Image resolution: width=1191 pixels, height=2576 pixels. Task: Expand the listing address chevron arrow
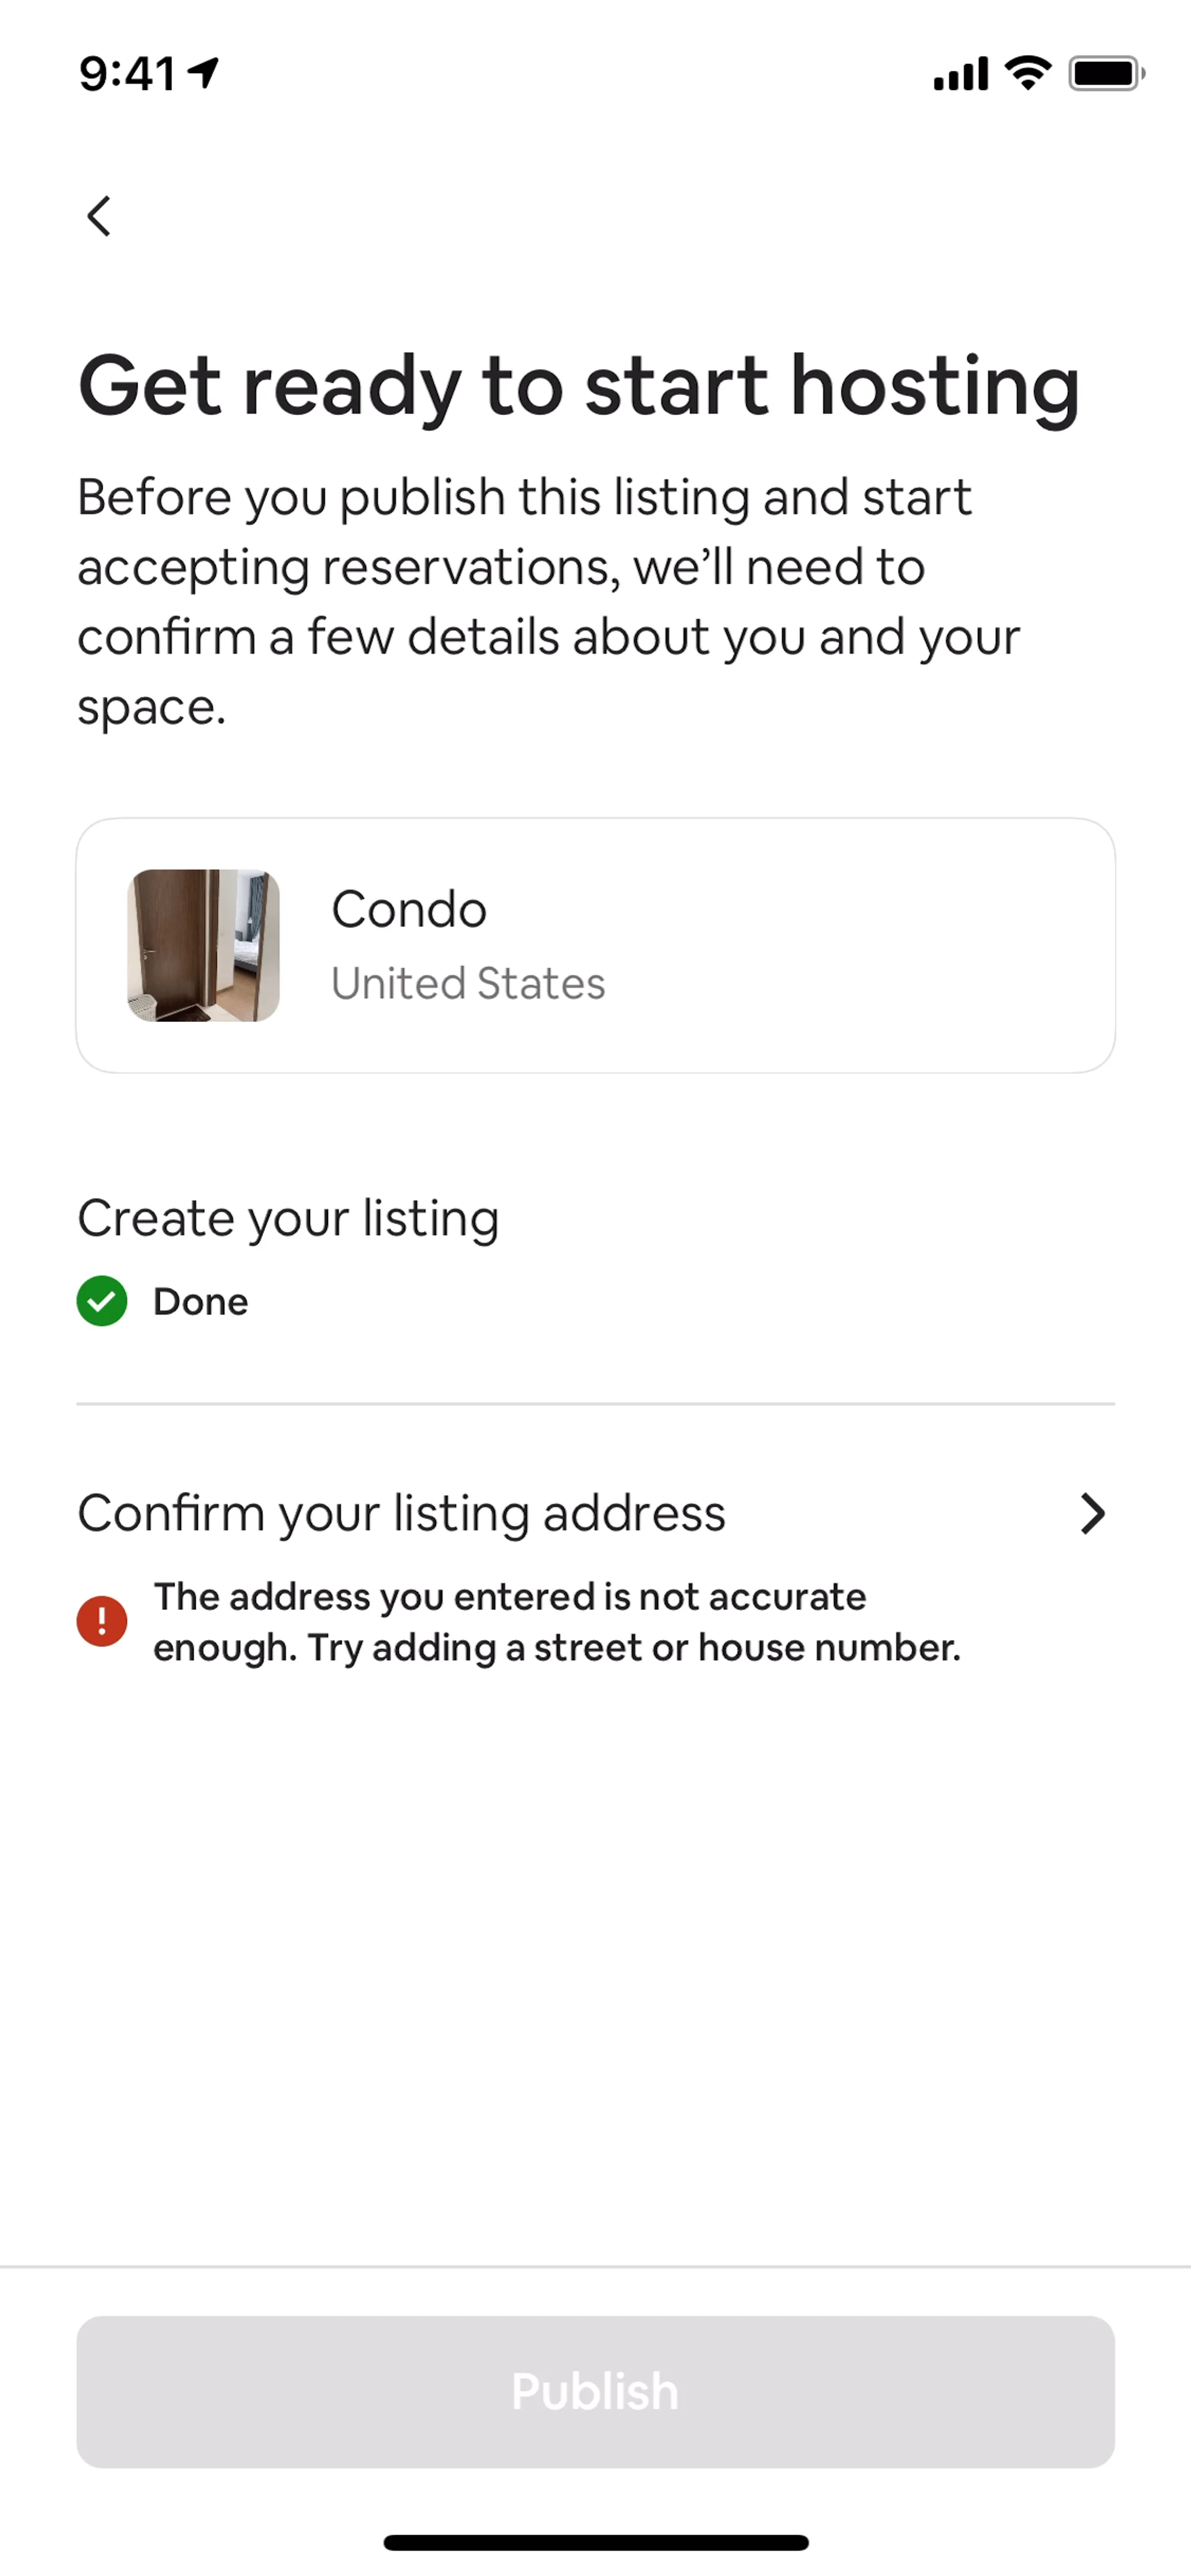click(x=1092, y=1514)
